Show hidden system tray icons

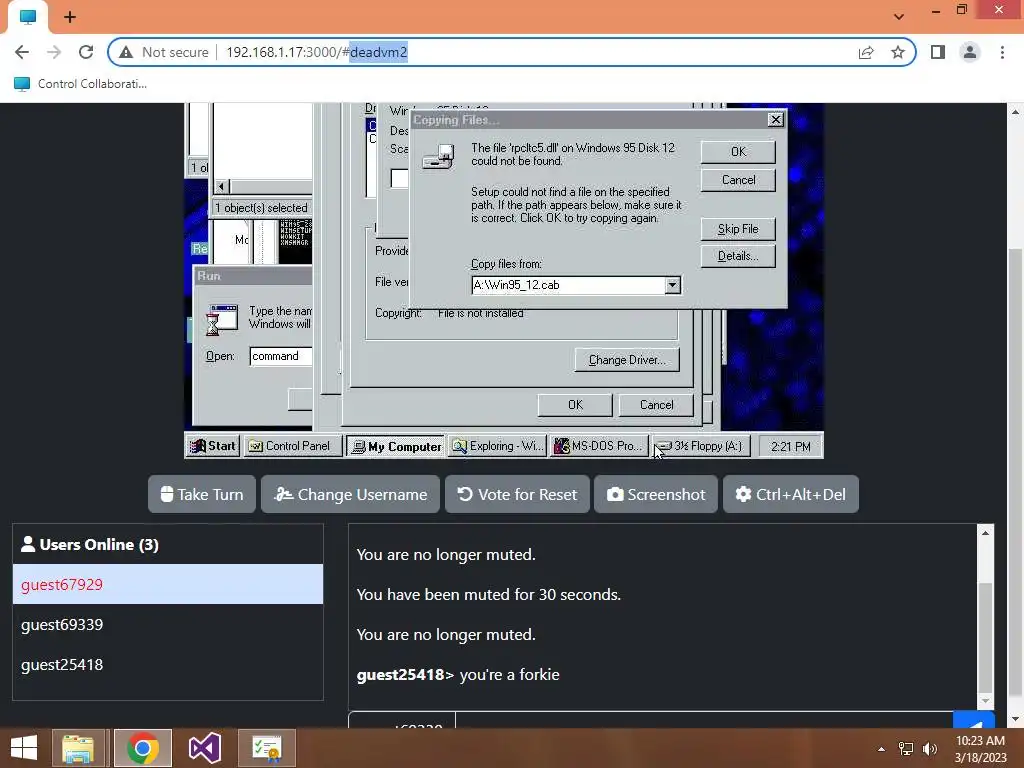881,749
